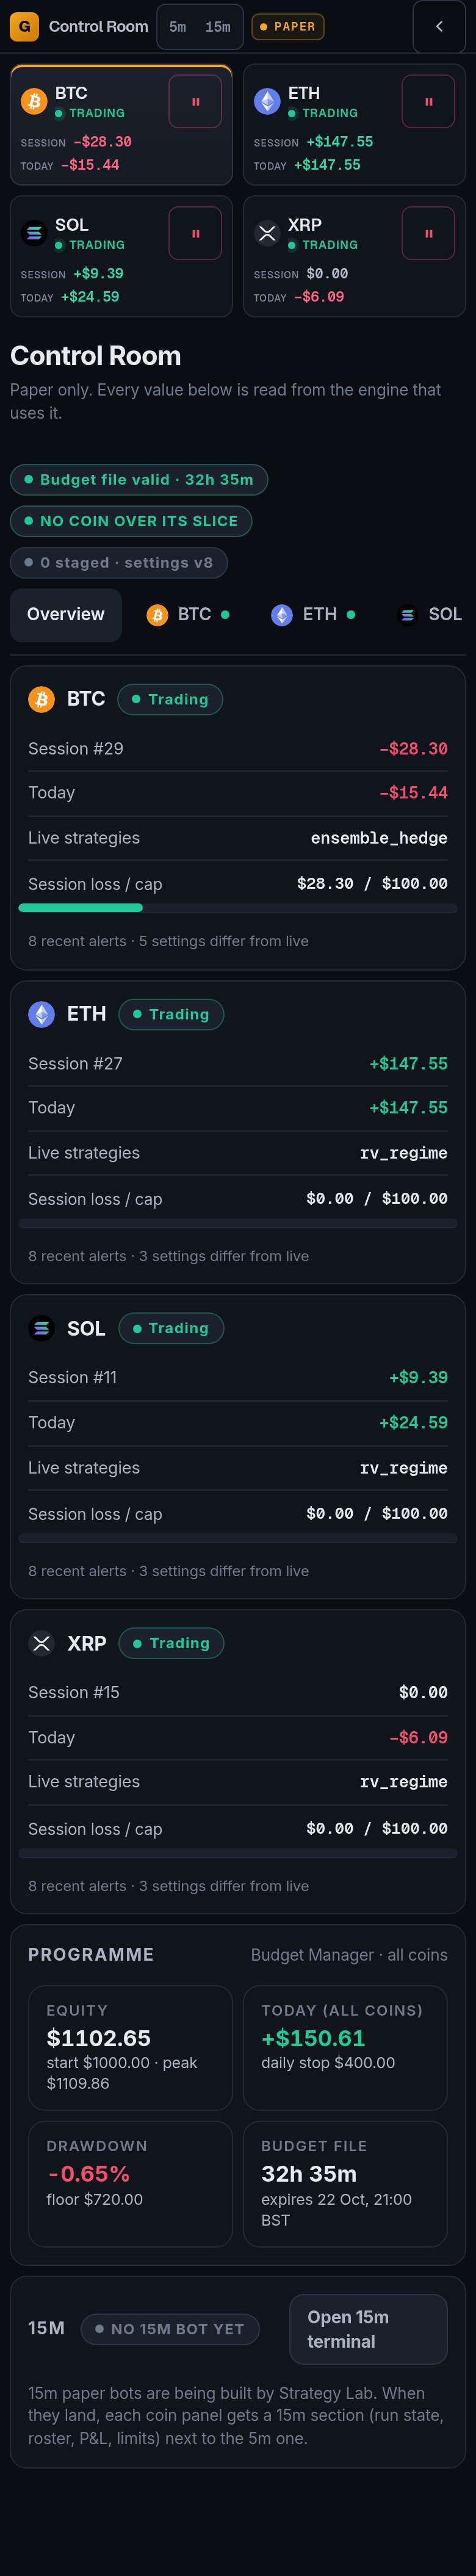Toggle the PAPER mode badge

click(287, 27)
